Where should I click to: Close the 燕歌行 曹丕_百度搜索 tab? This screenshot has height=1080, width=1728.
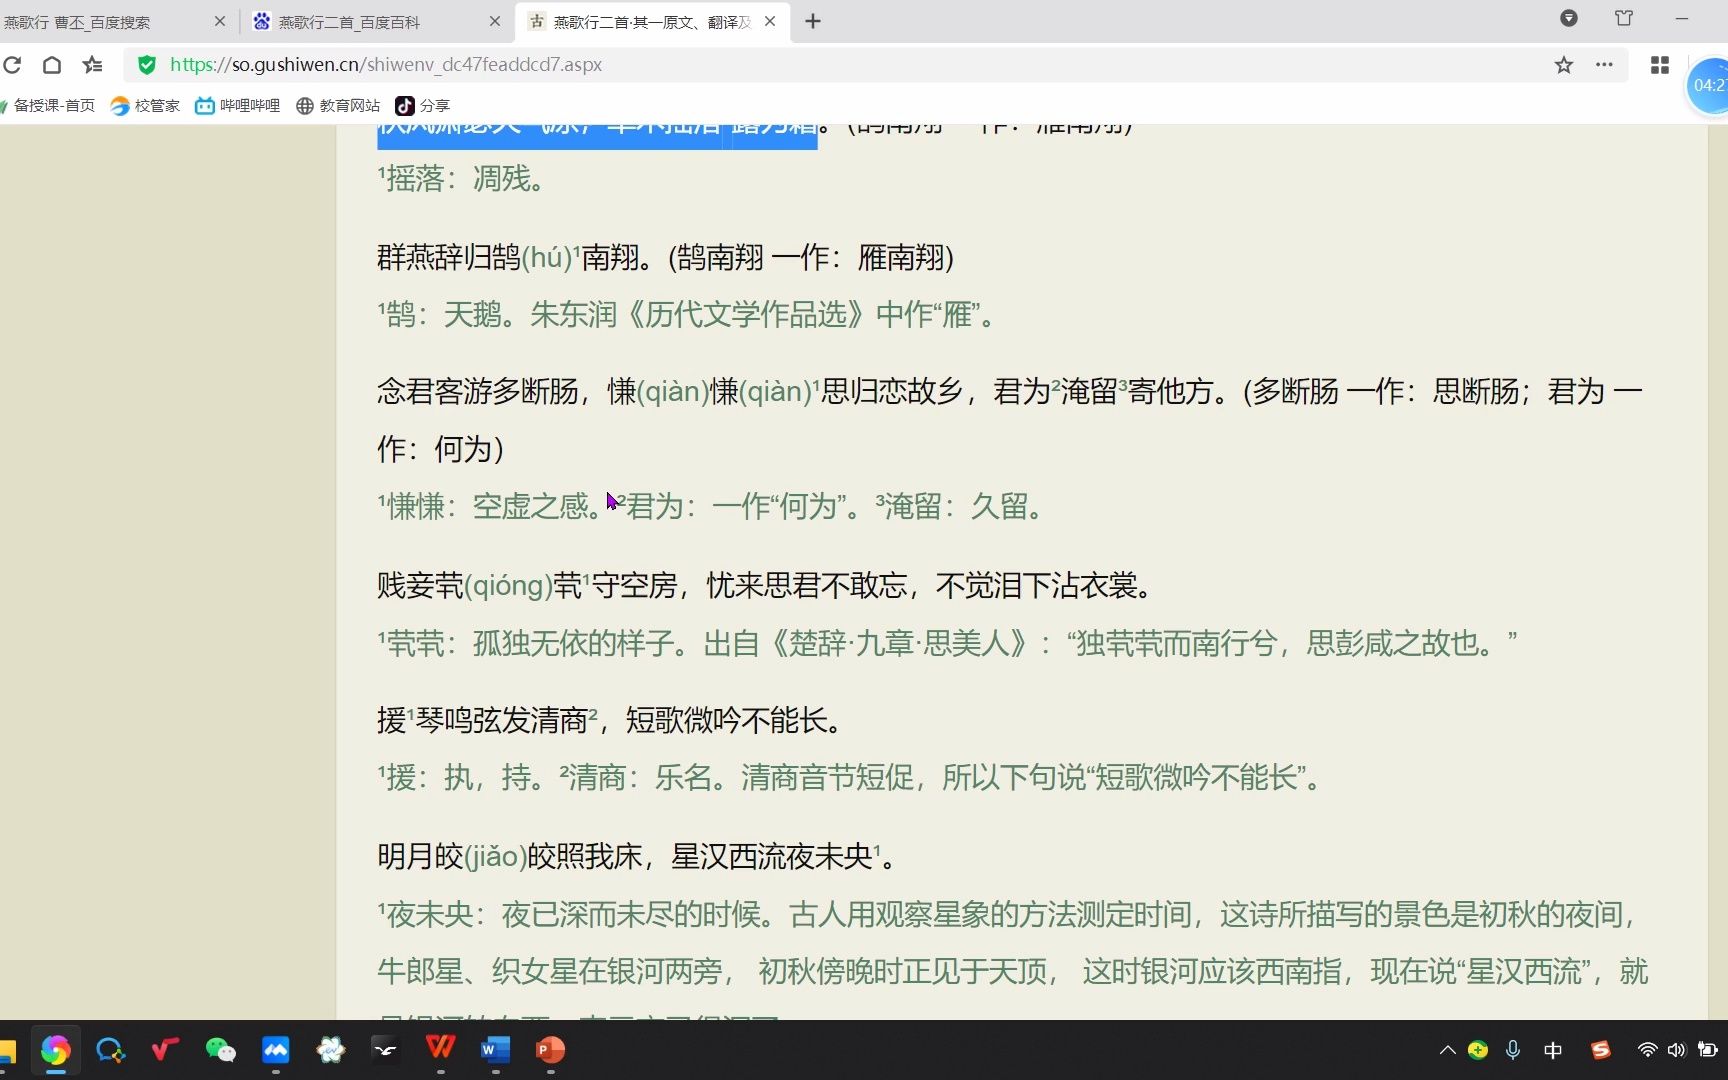pyautogui.click(x=220, y=21)
